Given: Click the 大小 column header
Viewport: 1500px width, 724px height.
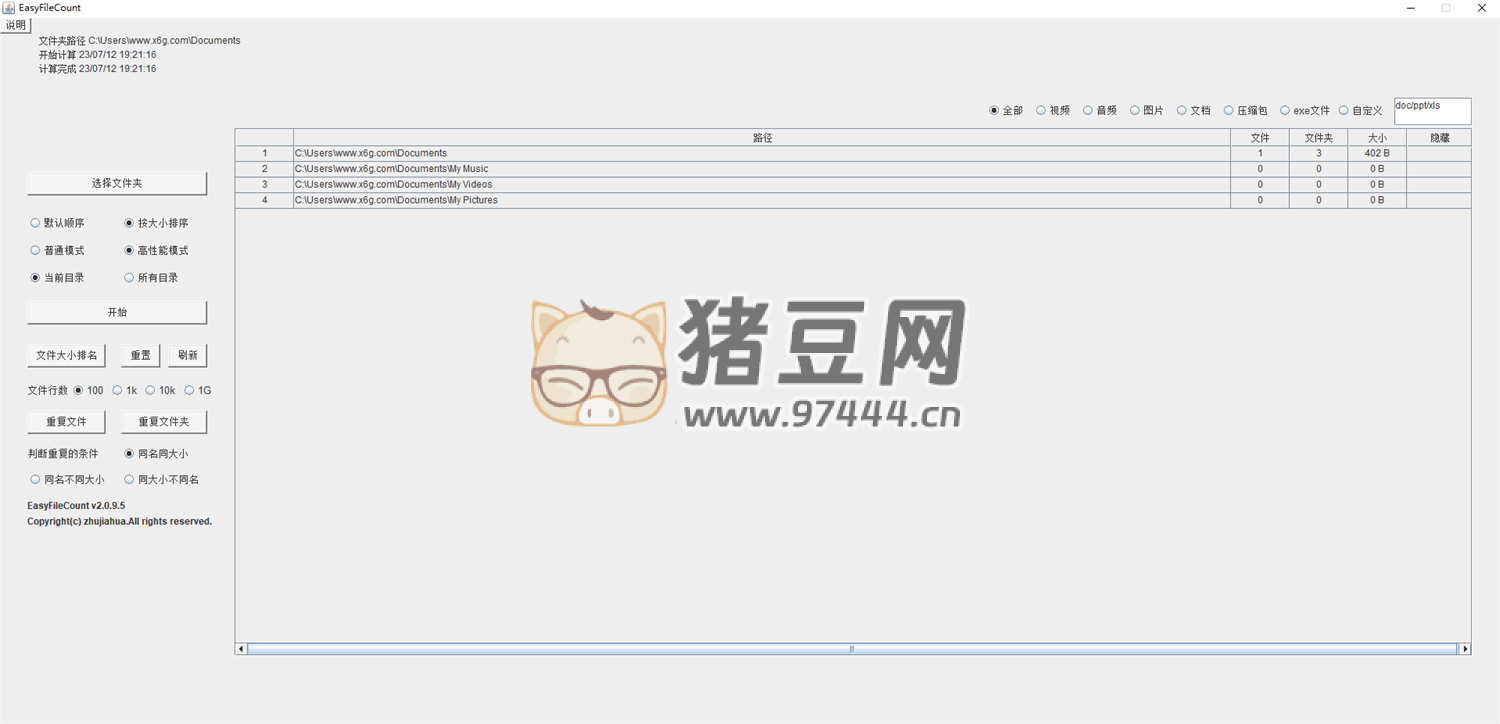Looking at the screenshot, I should tap(1377, 138).
